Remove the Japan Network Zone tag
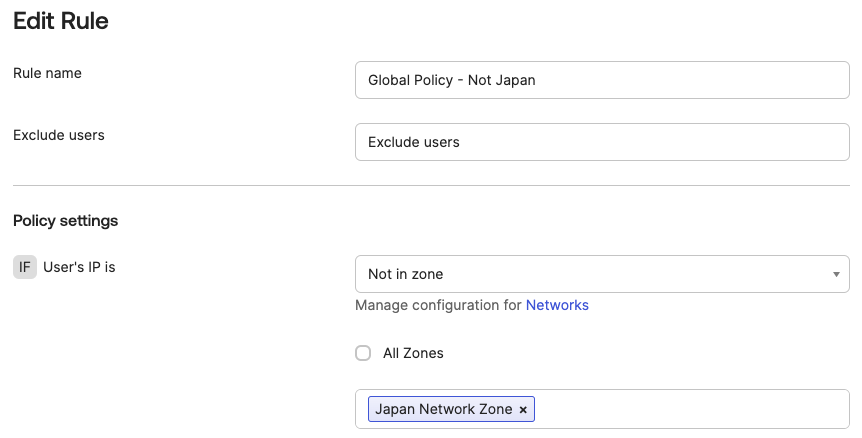The height and width of the screenshot is (438, 862). 523,409
